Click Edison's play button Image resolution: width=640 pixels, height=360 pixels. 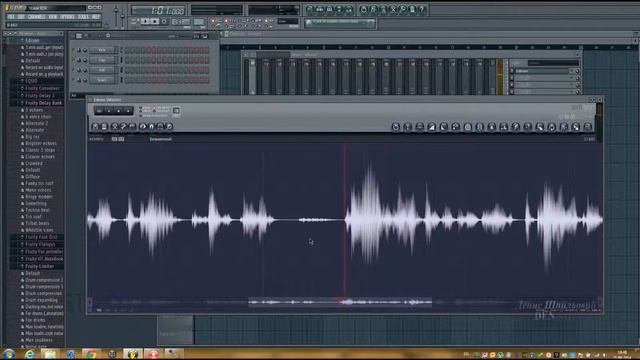pyautogui.click(x=109, y=111)
